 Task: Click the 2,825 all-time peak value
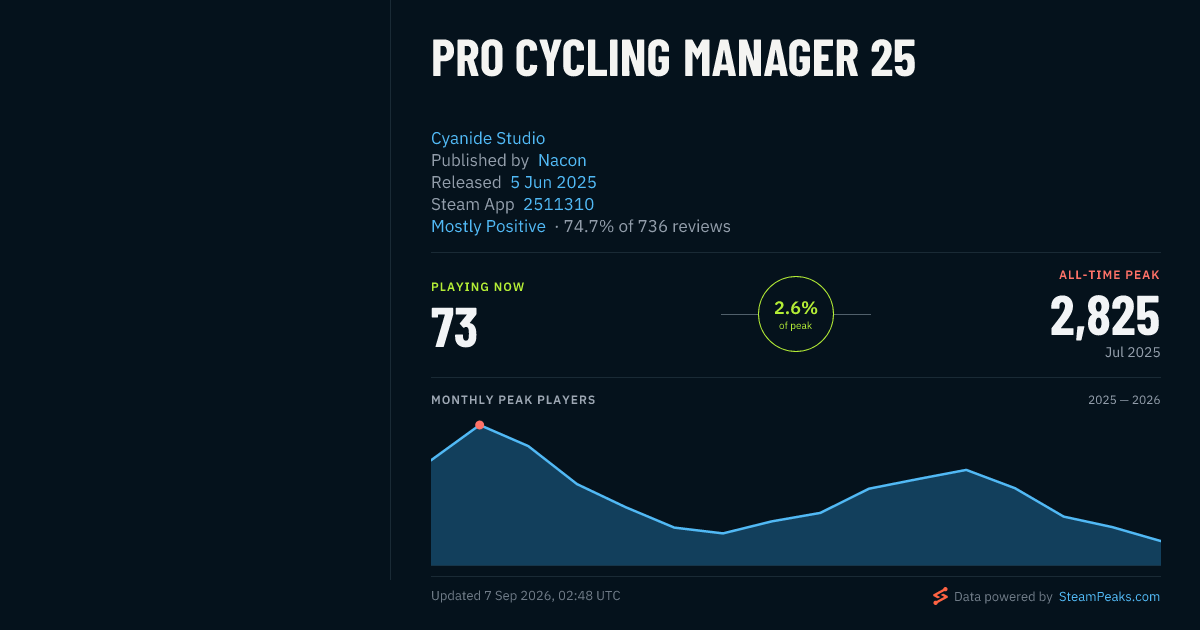point(1105,316)
